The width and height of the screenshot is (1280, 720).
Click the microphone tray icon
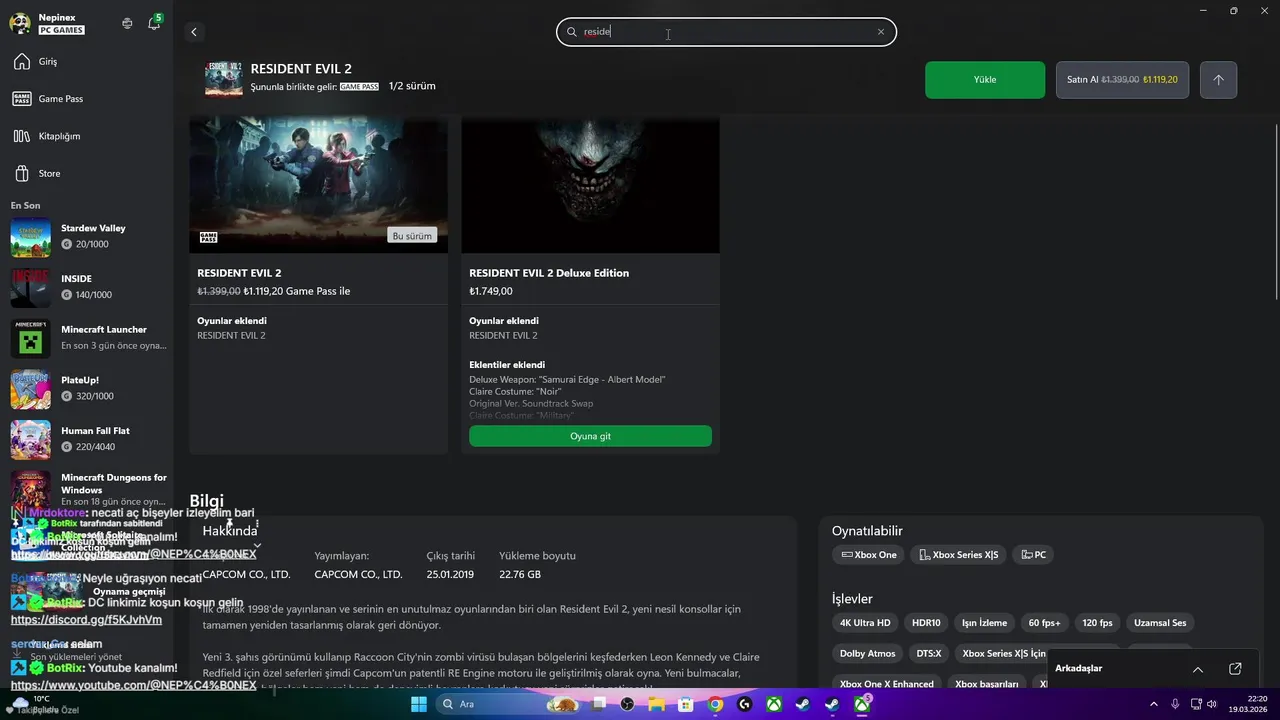coord(1175,704)
